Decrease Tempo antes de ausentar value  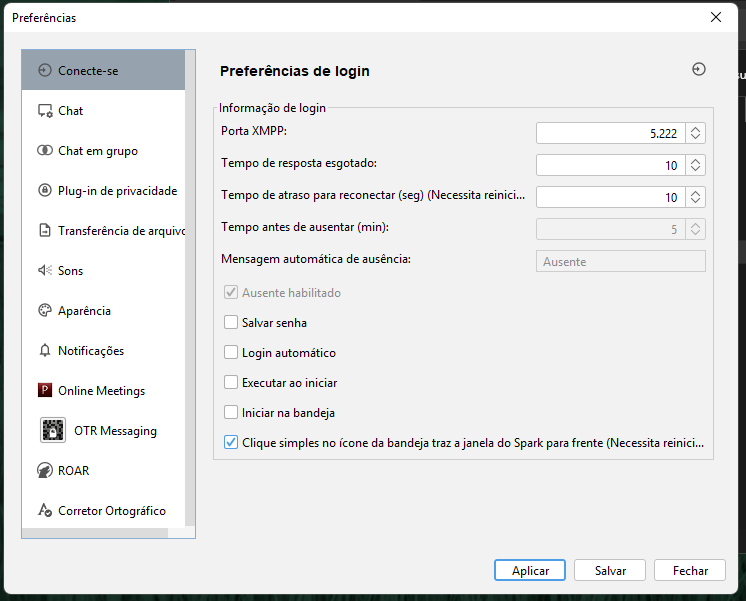(695, 234)
